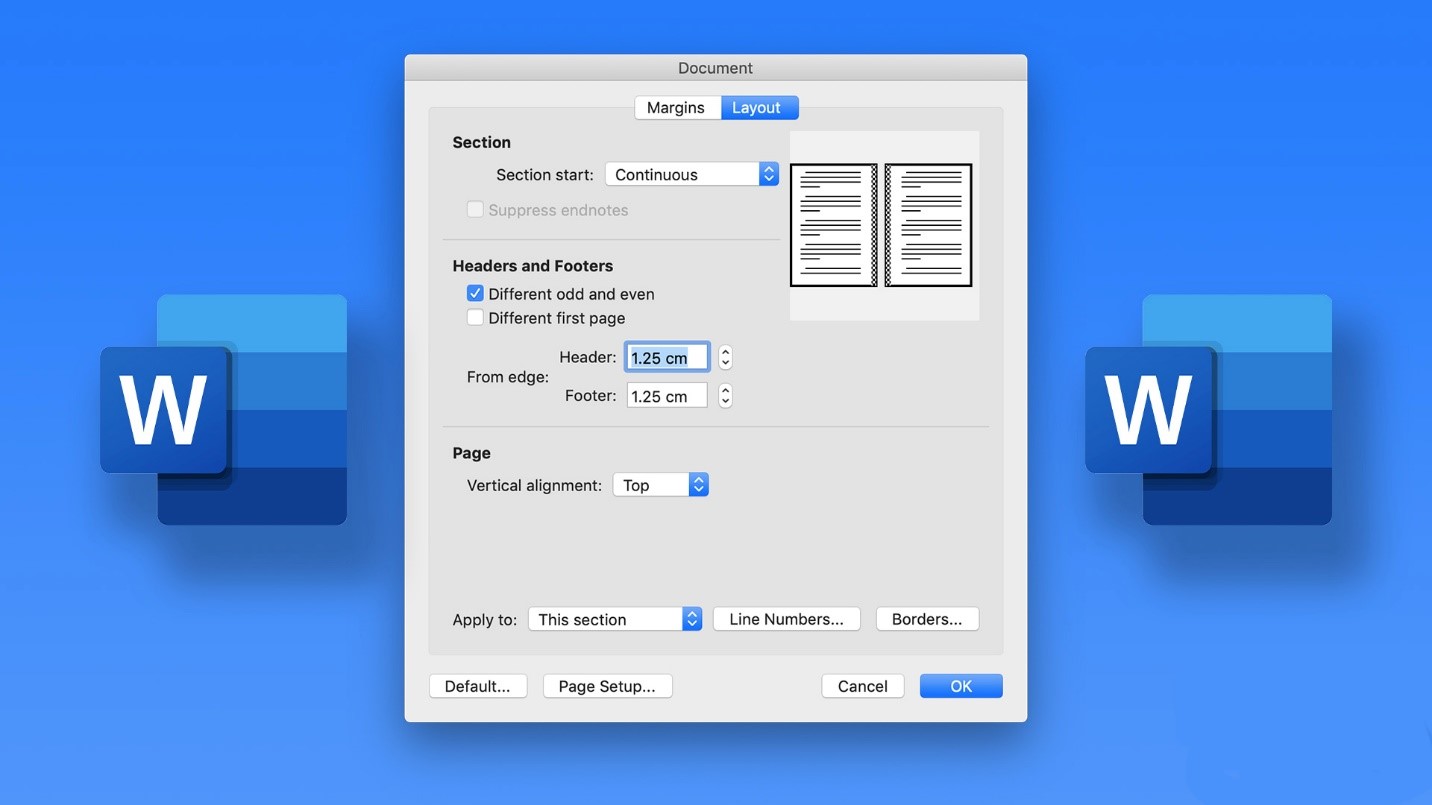
Task: Open the Section start dropdown
Action: click(691, 174)
